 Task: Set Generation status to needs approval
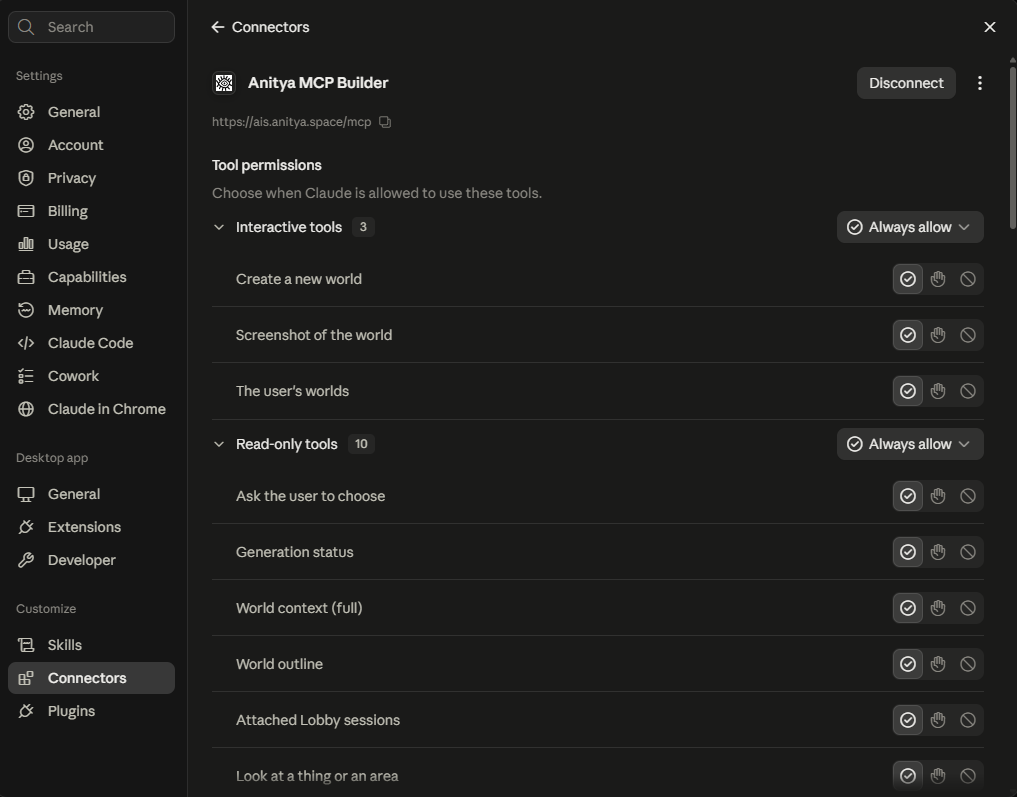pos(938,552)
